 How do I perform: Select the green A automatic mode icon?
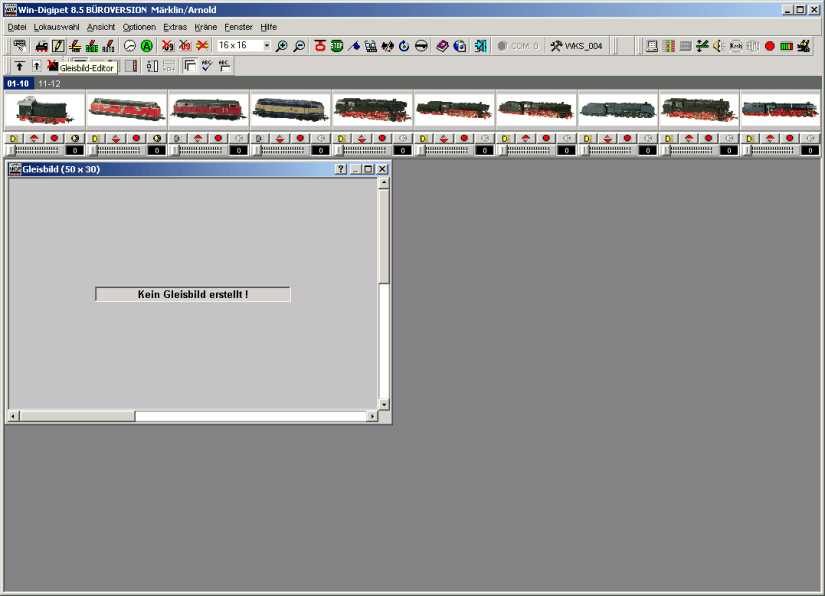tap(145, 45)
